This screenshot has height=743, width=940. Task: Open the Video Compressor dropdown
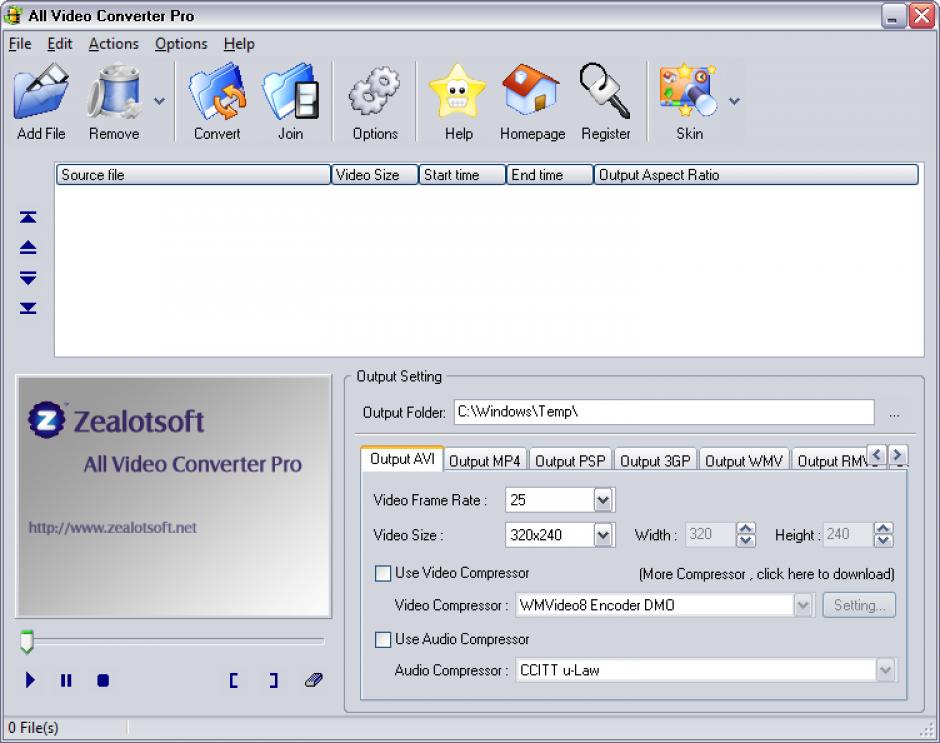[803, 604]
